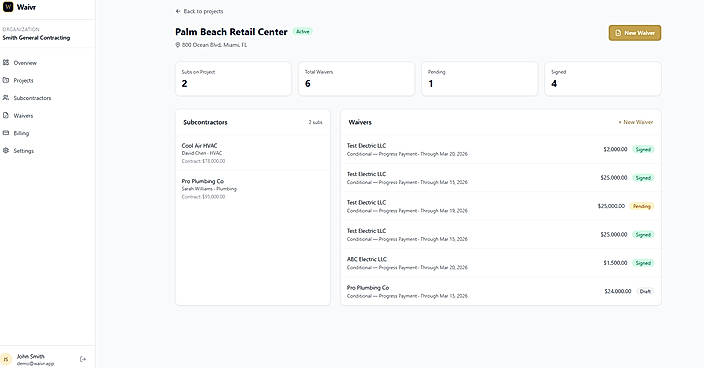704x368 pixels.
Task: Click the Draft status badge
Action: pos(645,291)
